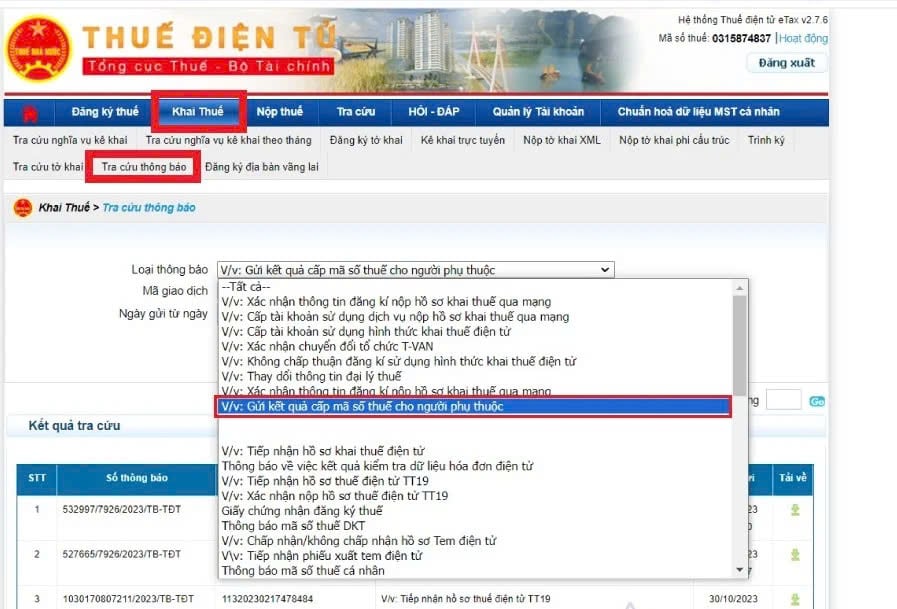Select Tra cứu nghĩa vụ kê khai theo tháng
This screenshot has width=897, height=609.
tap(228, 140)
